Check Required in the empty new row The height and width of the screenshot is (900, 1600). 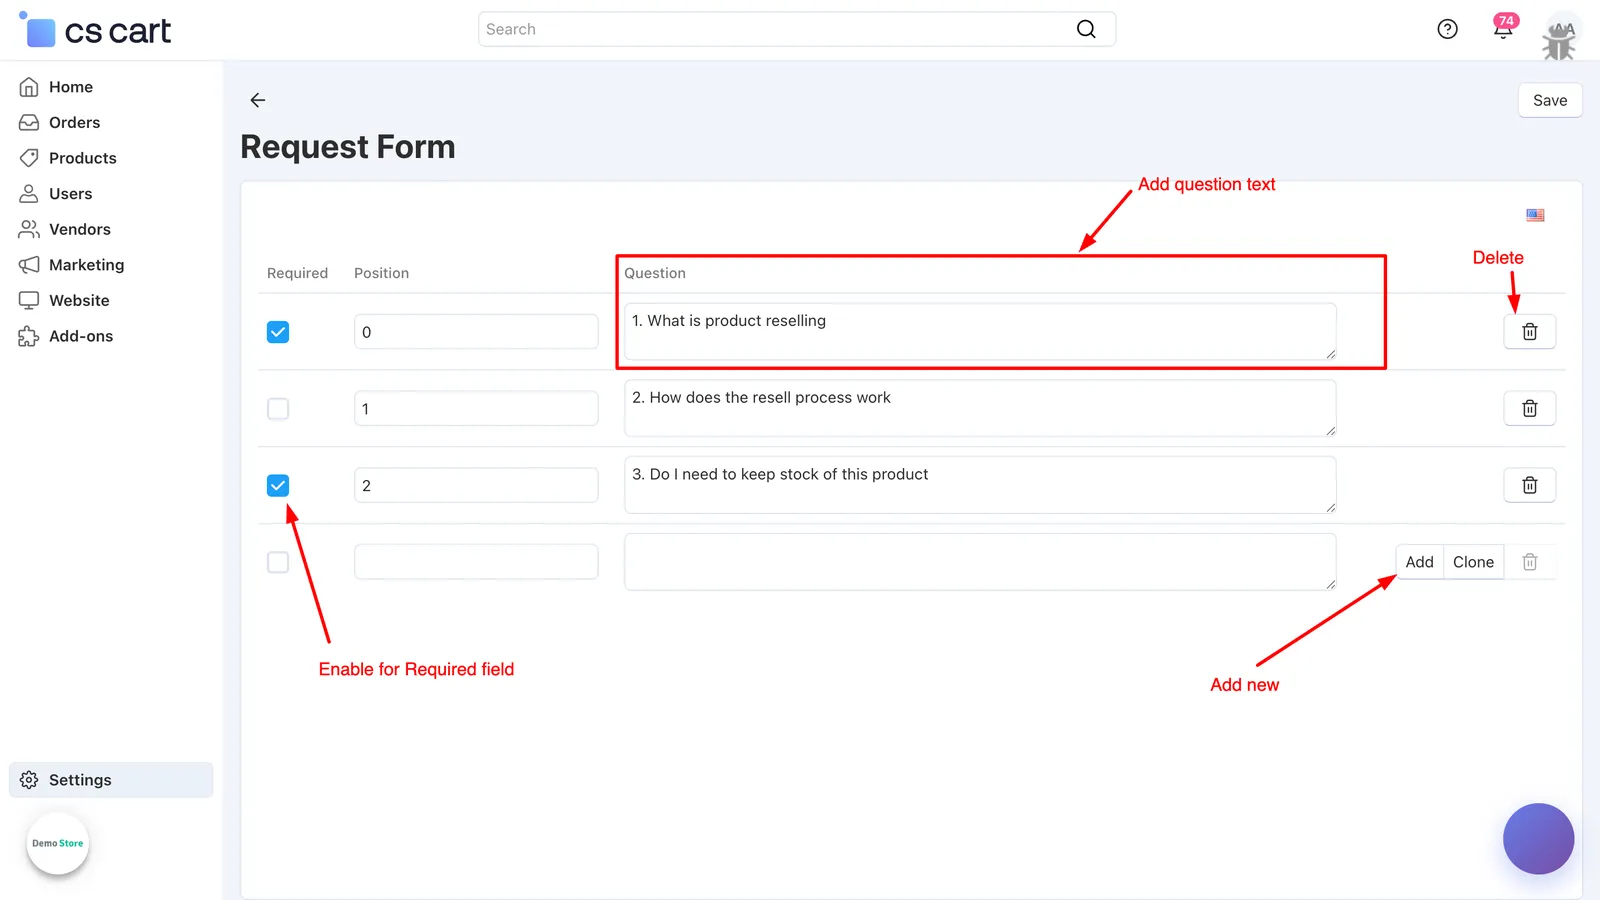tap(278, 562)
